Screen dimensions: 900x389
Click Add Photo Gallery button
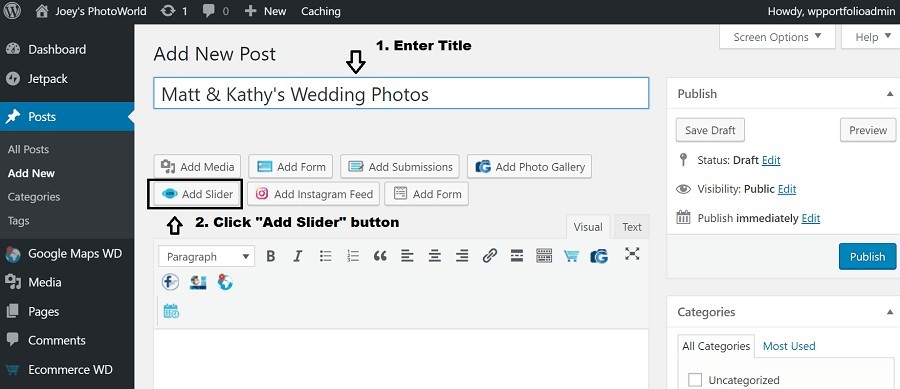(529, 167)
